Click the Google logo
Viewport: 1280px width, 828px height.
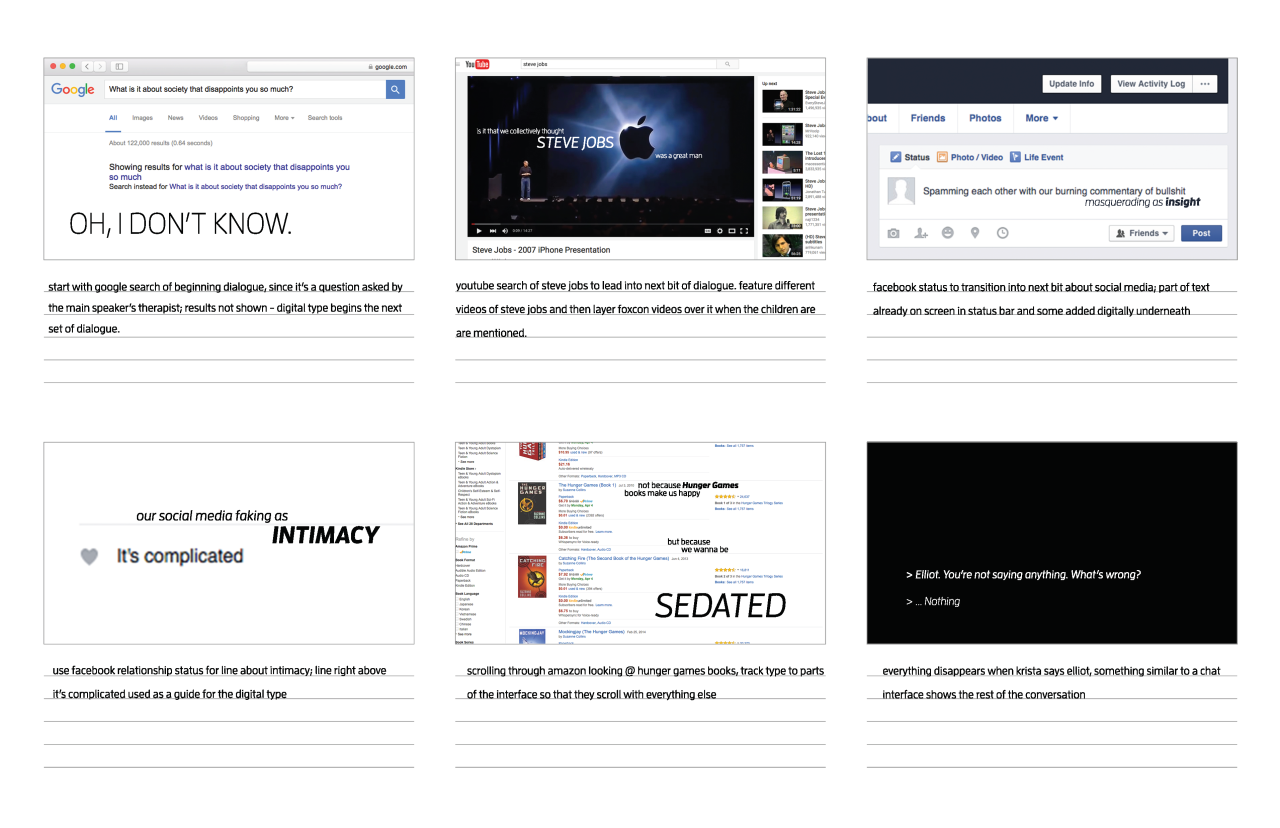(73, 90)
